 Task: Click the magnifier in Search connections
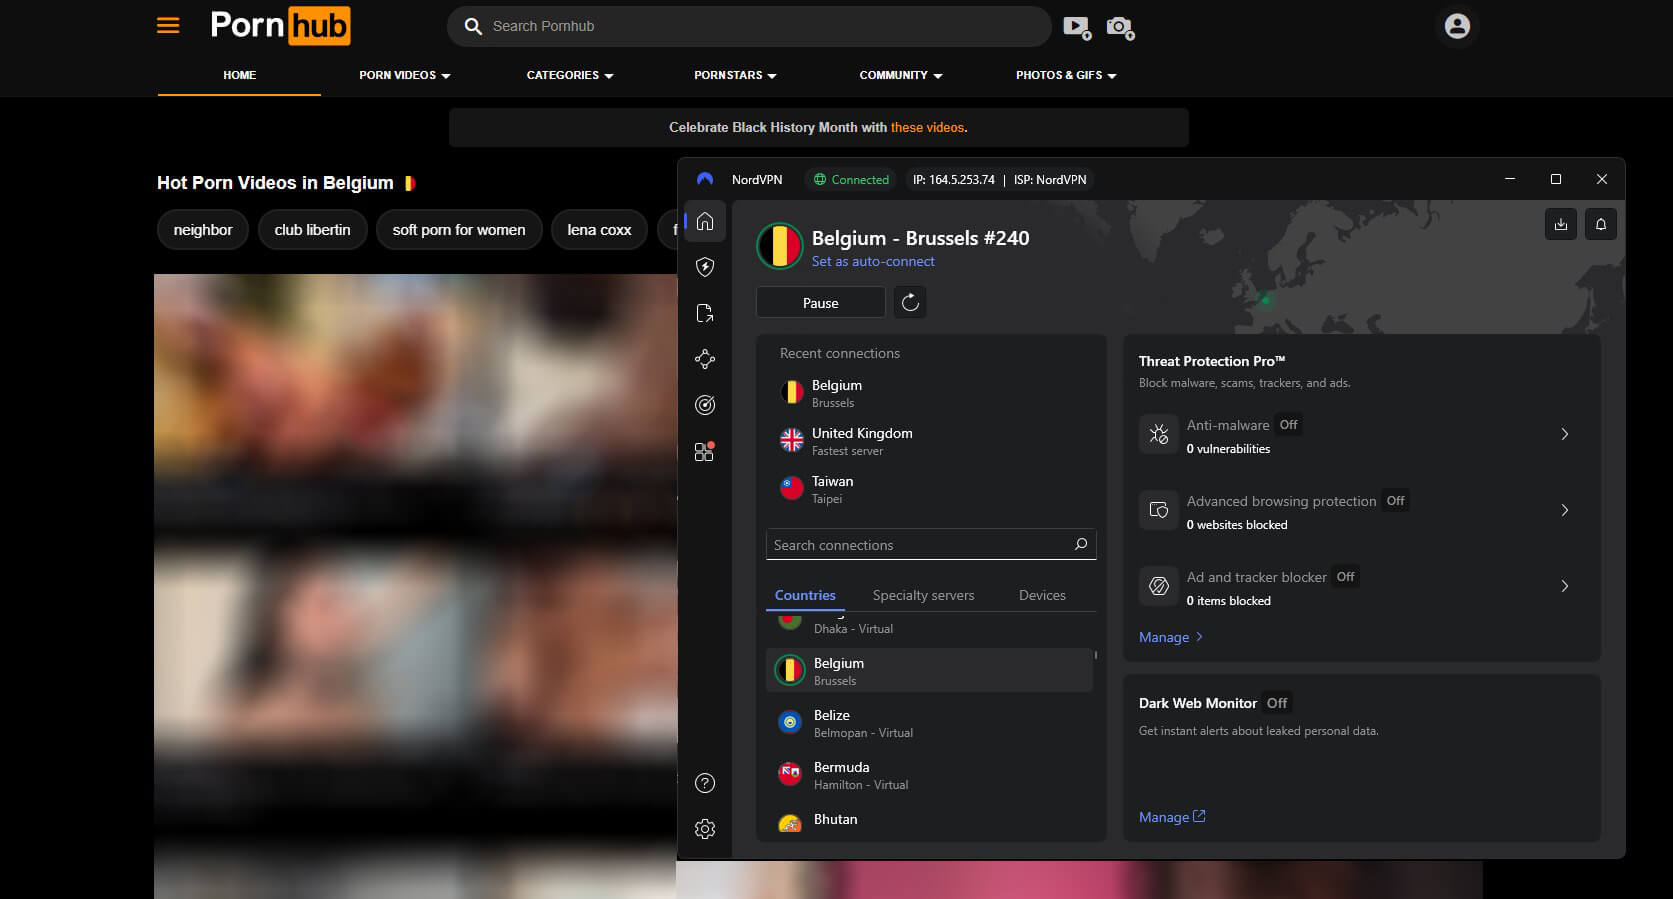pos(1081,544)
